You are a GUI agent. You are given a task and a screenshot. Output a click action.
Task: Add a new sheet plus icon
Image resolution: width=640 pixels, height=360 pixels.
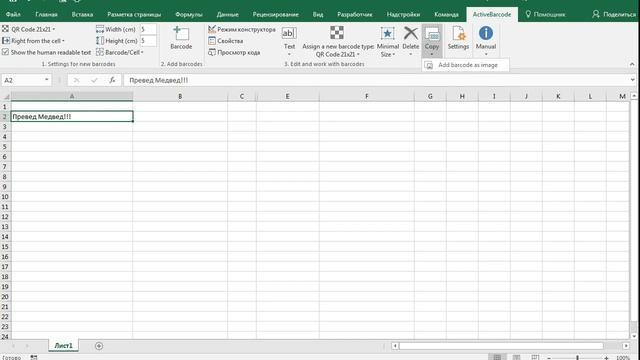tap(99, 346)
